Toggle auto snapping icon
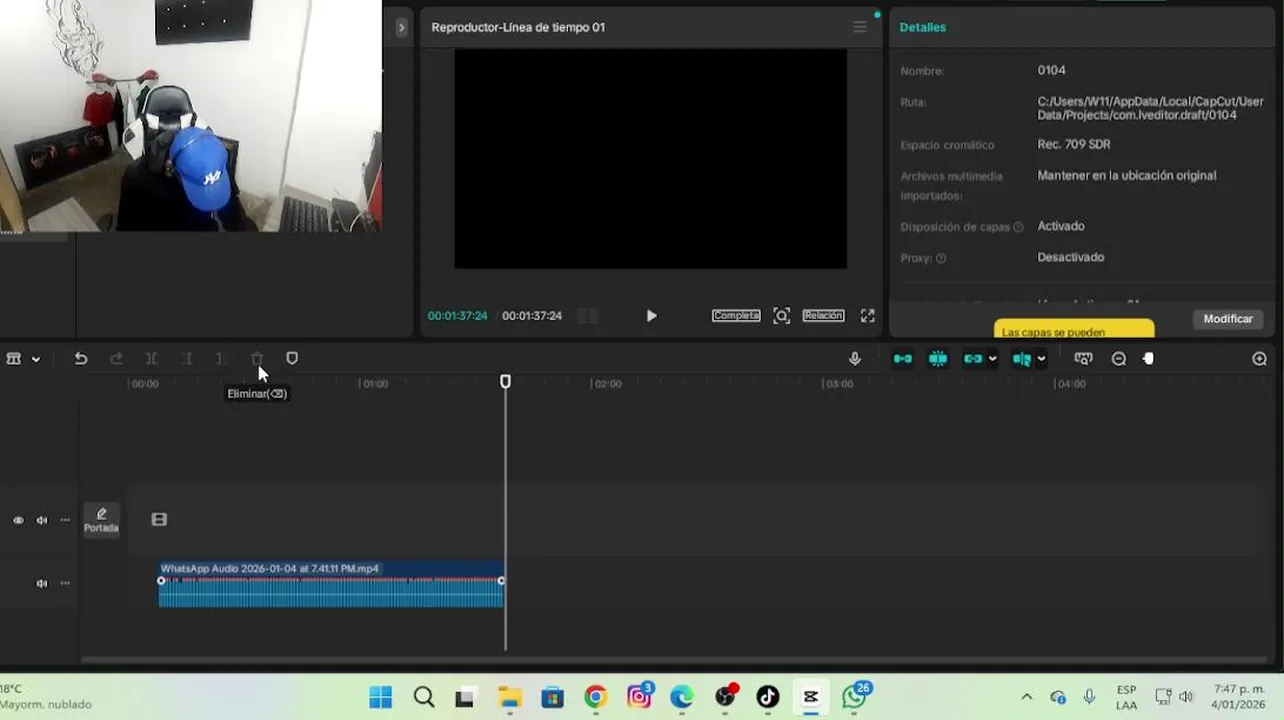Screen dimensions: 1284x720 (x=938, y=358)
